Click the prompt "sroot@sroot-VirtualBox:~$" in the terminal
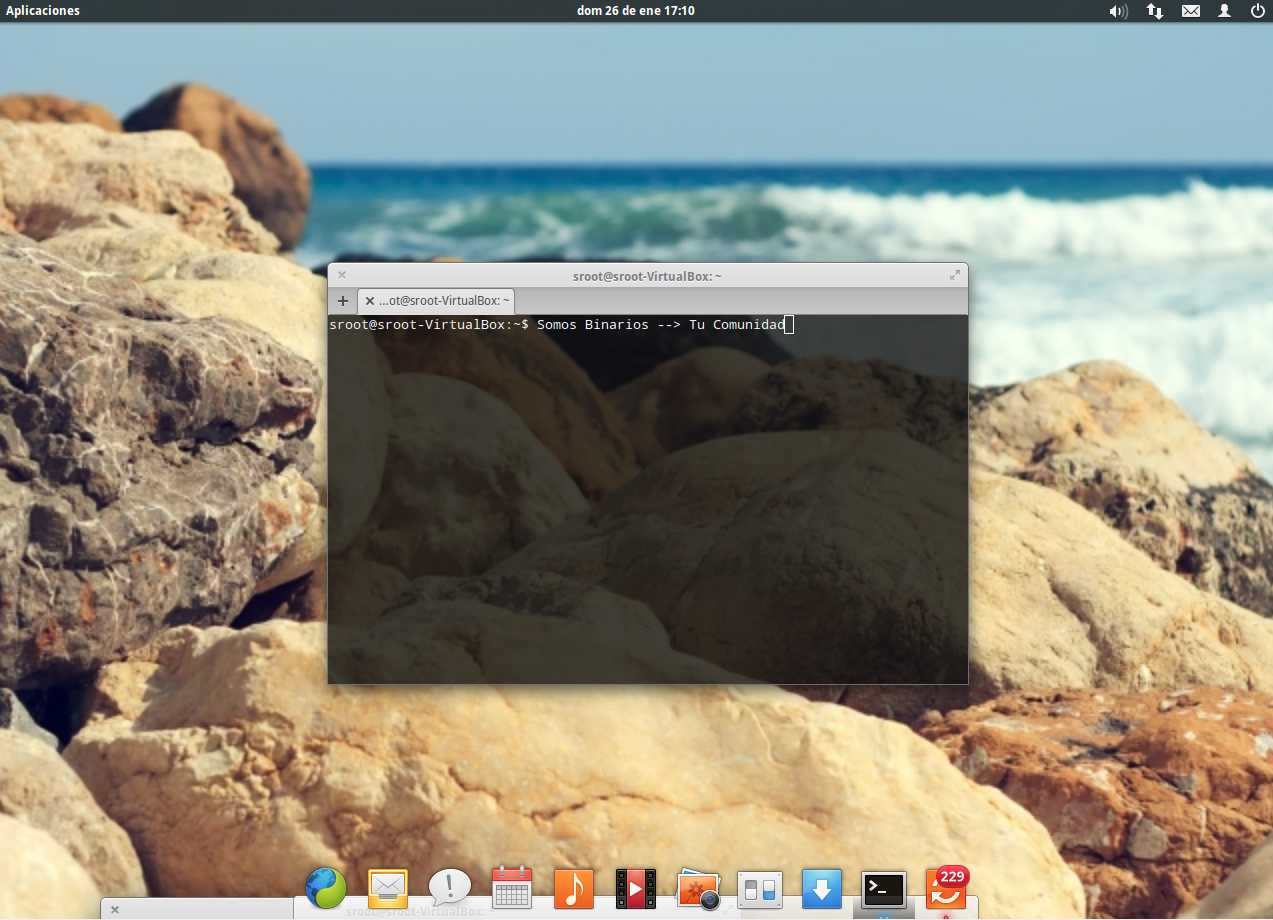1273x920 pixels. pyautogui.click(x=429, y=325)
